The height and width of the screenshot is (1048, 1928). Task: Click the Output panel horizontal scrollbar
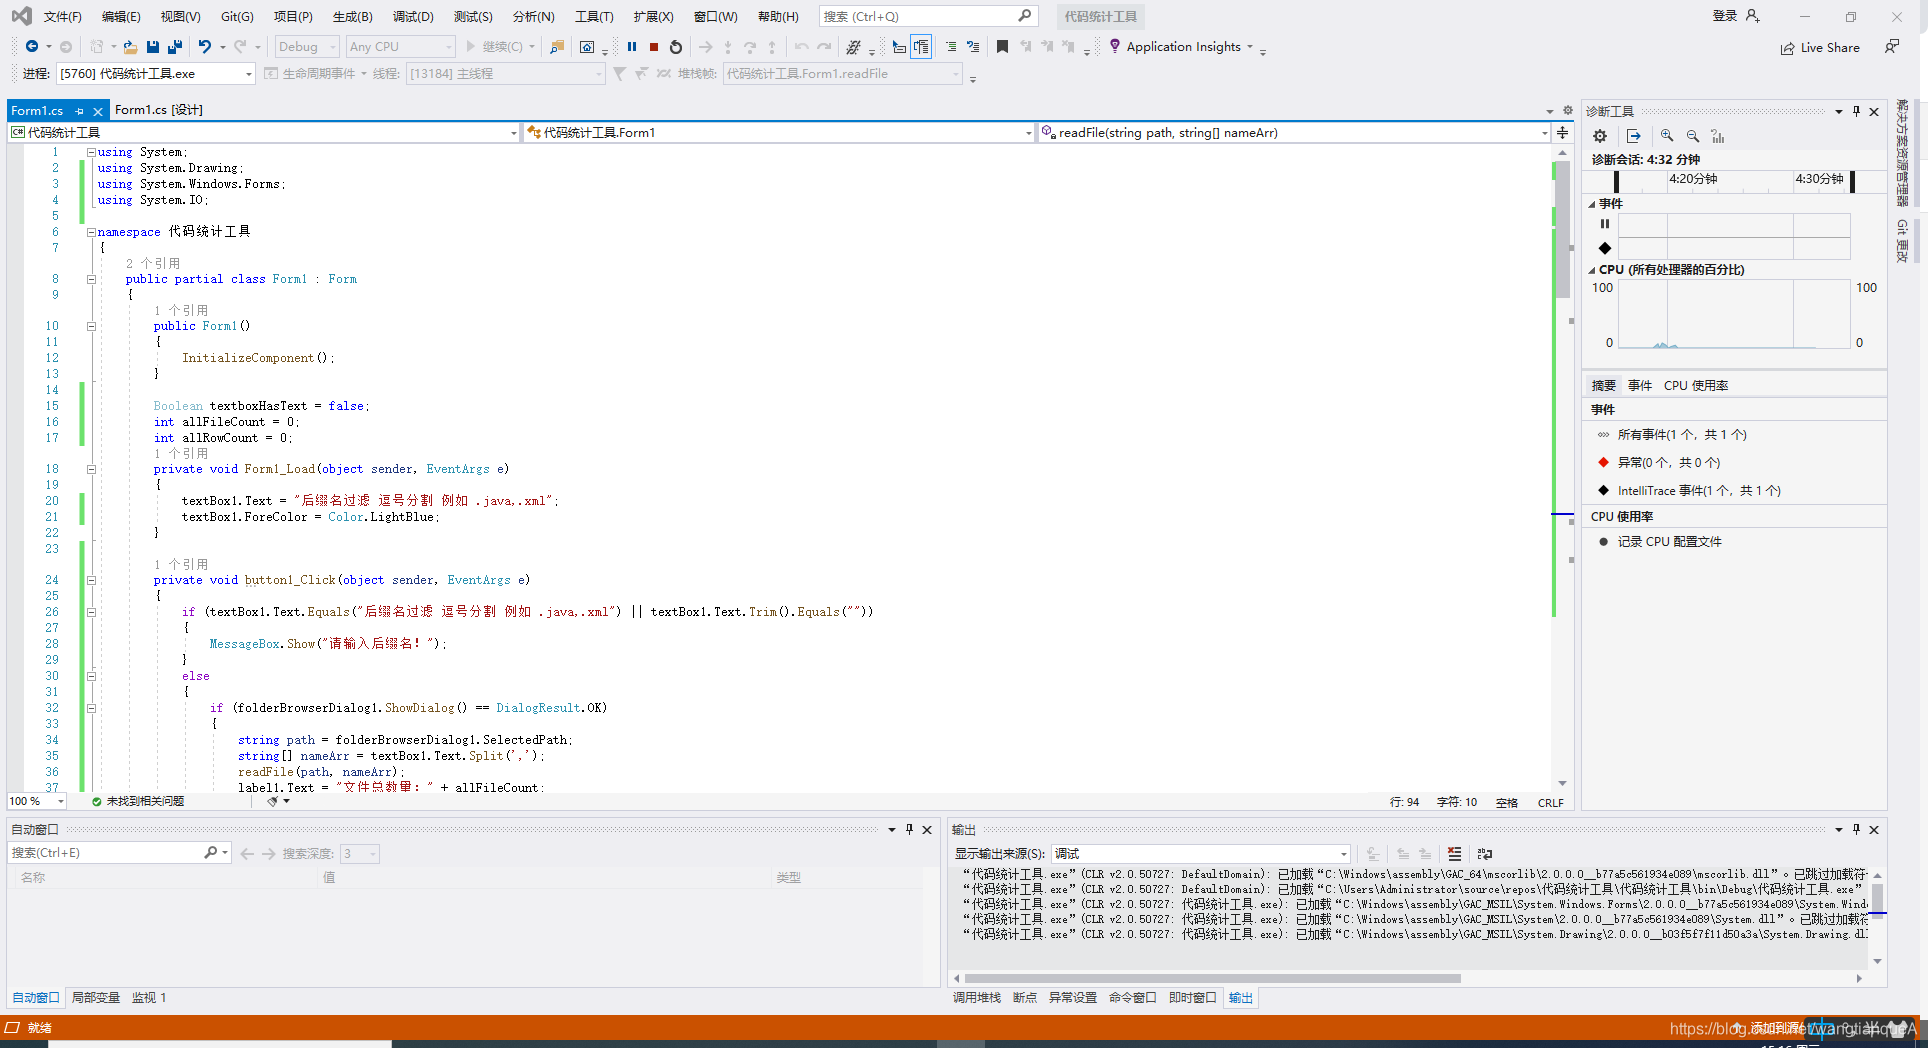click(1212, 978)
